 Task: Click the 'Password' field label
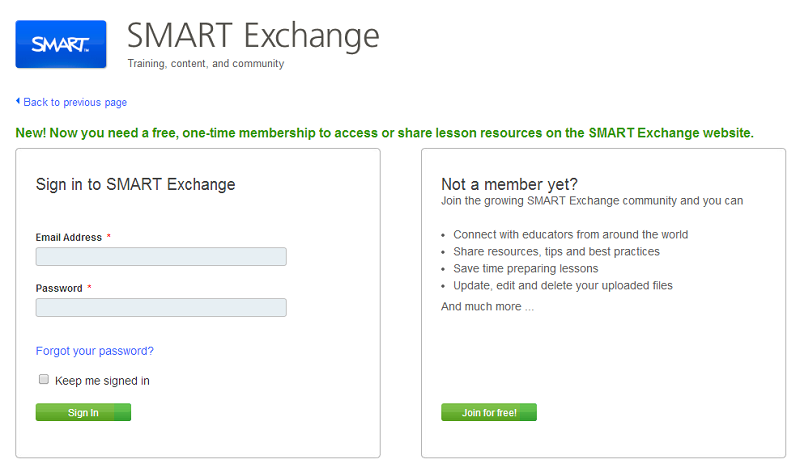(59, 288)
